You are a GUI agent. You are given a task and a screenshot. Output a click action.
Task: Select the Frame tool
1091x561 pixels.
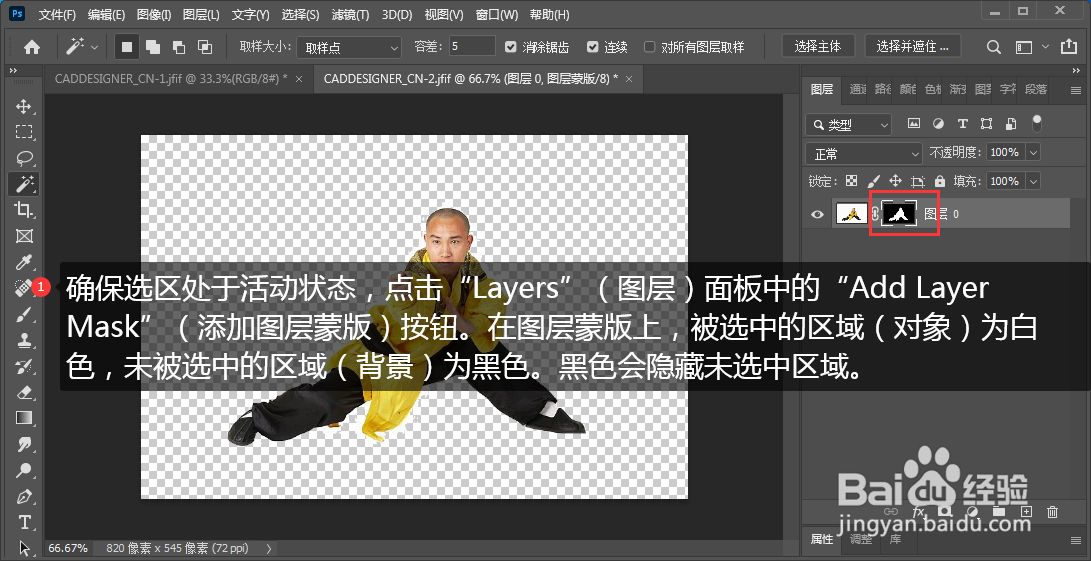[x=24, y=236]
